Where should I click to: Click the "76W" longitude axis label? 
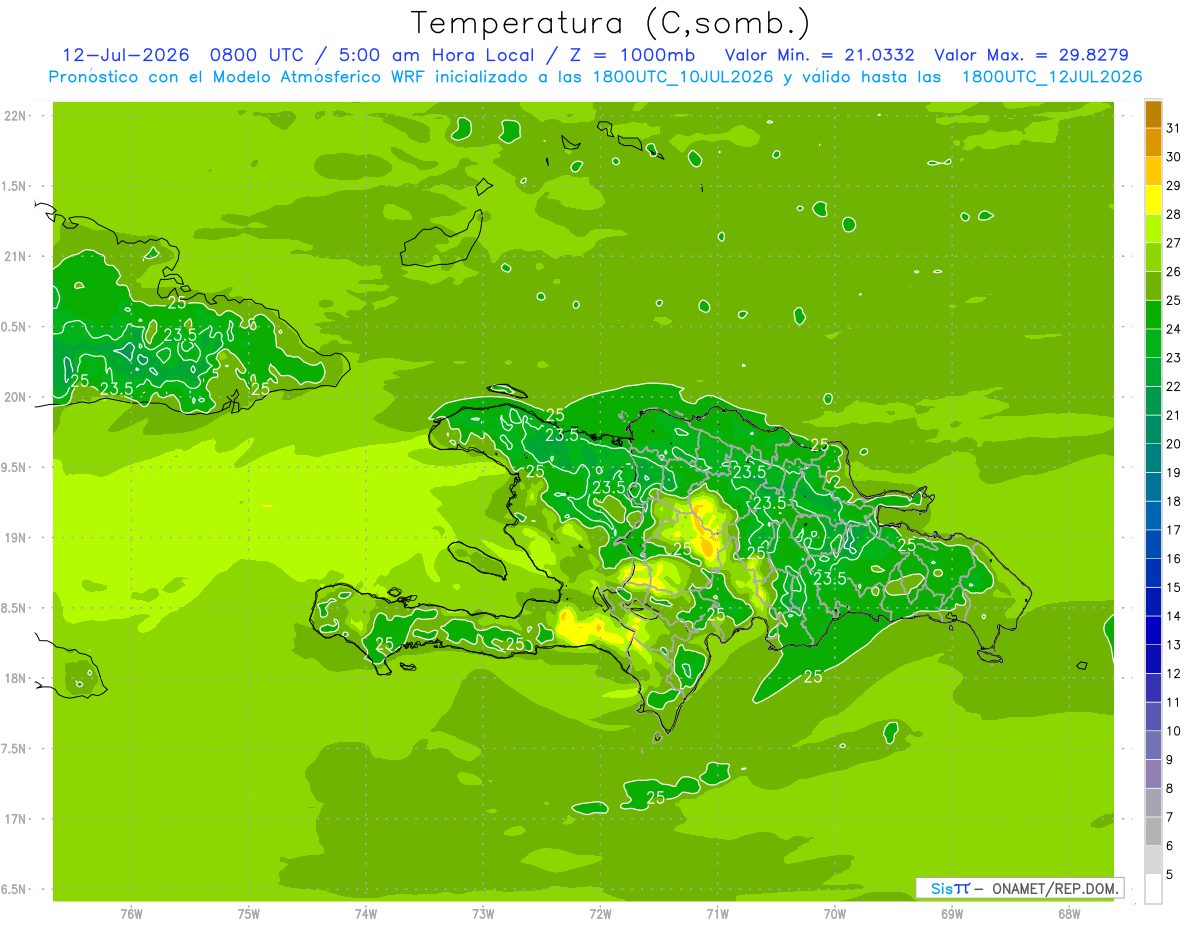(x=131, y=914)
